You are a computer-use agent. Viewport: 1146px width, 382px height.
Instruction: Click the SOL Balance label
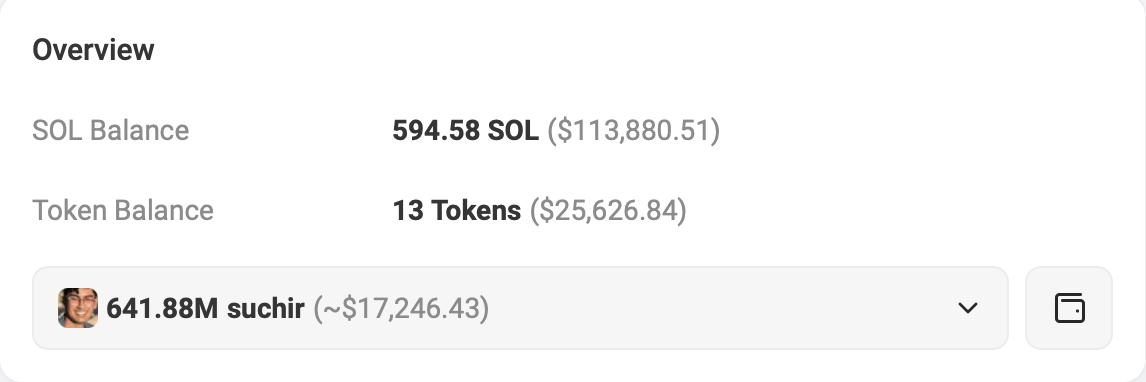110,130
